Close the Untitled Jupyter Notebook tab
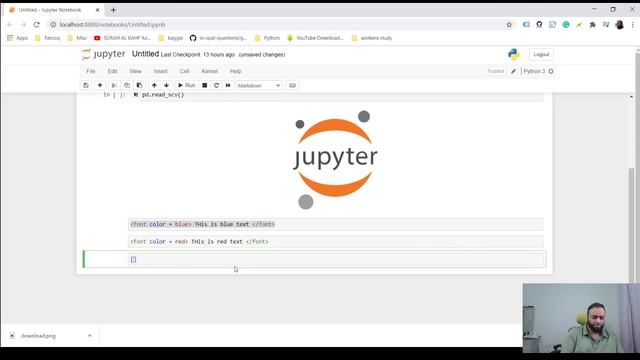Screen dimensions: 640x360 point(98,10)
